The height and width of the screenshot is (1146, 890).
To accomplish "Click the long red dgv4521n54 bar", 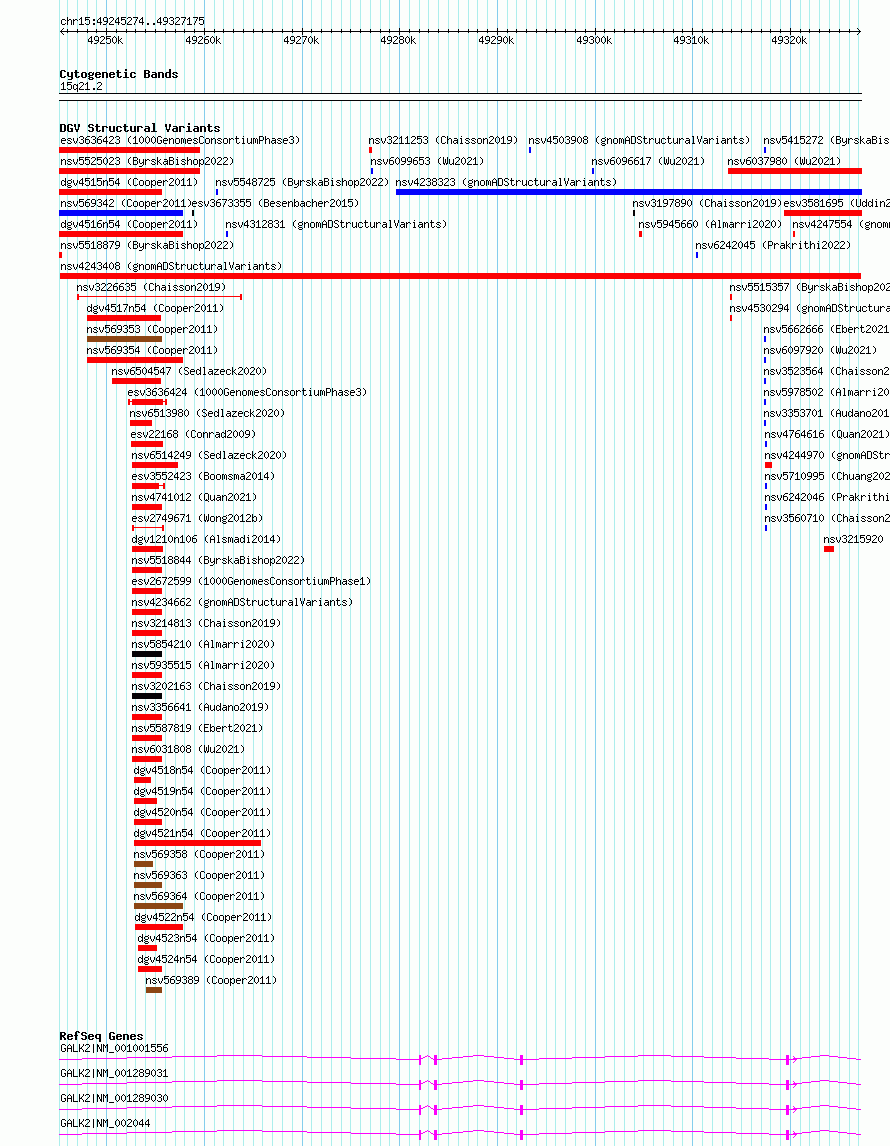I will tap(197, 843).
